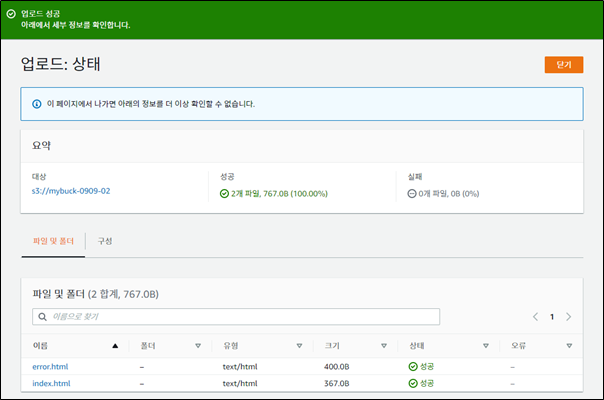Screen dimensions: 604x400
Task: Click the 요약 section header
Action: [41, 145]
